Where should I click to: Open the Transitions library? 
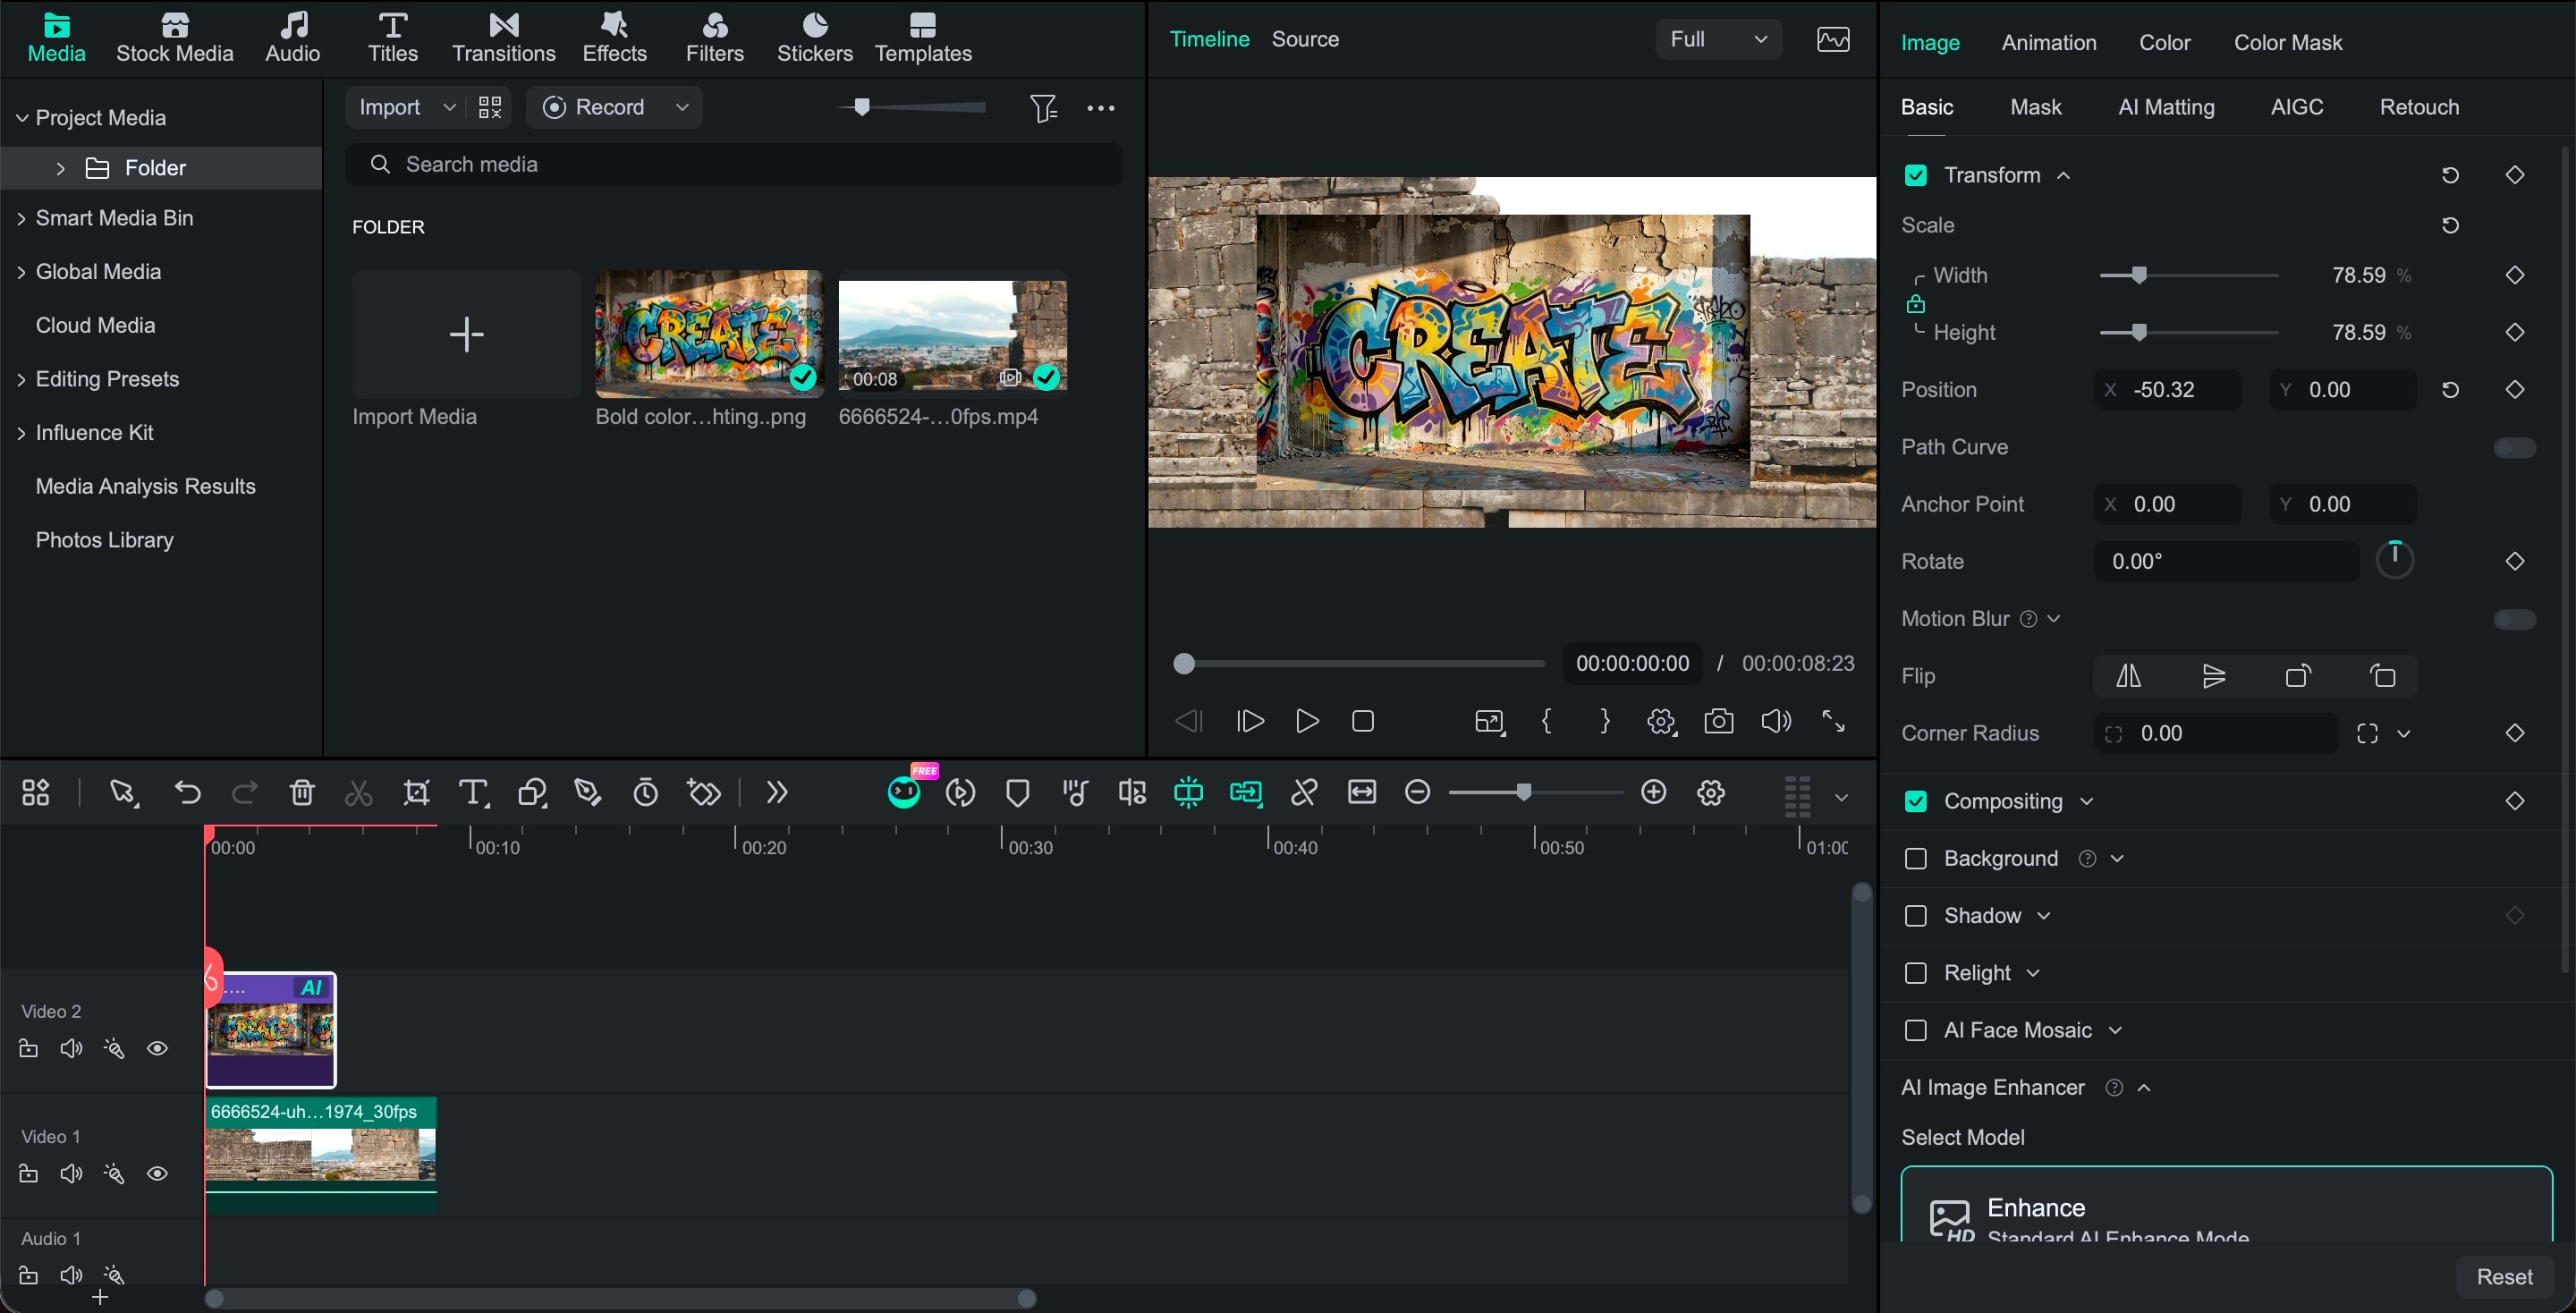click(503, 38)
